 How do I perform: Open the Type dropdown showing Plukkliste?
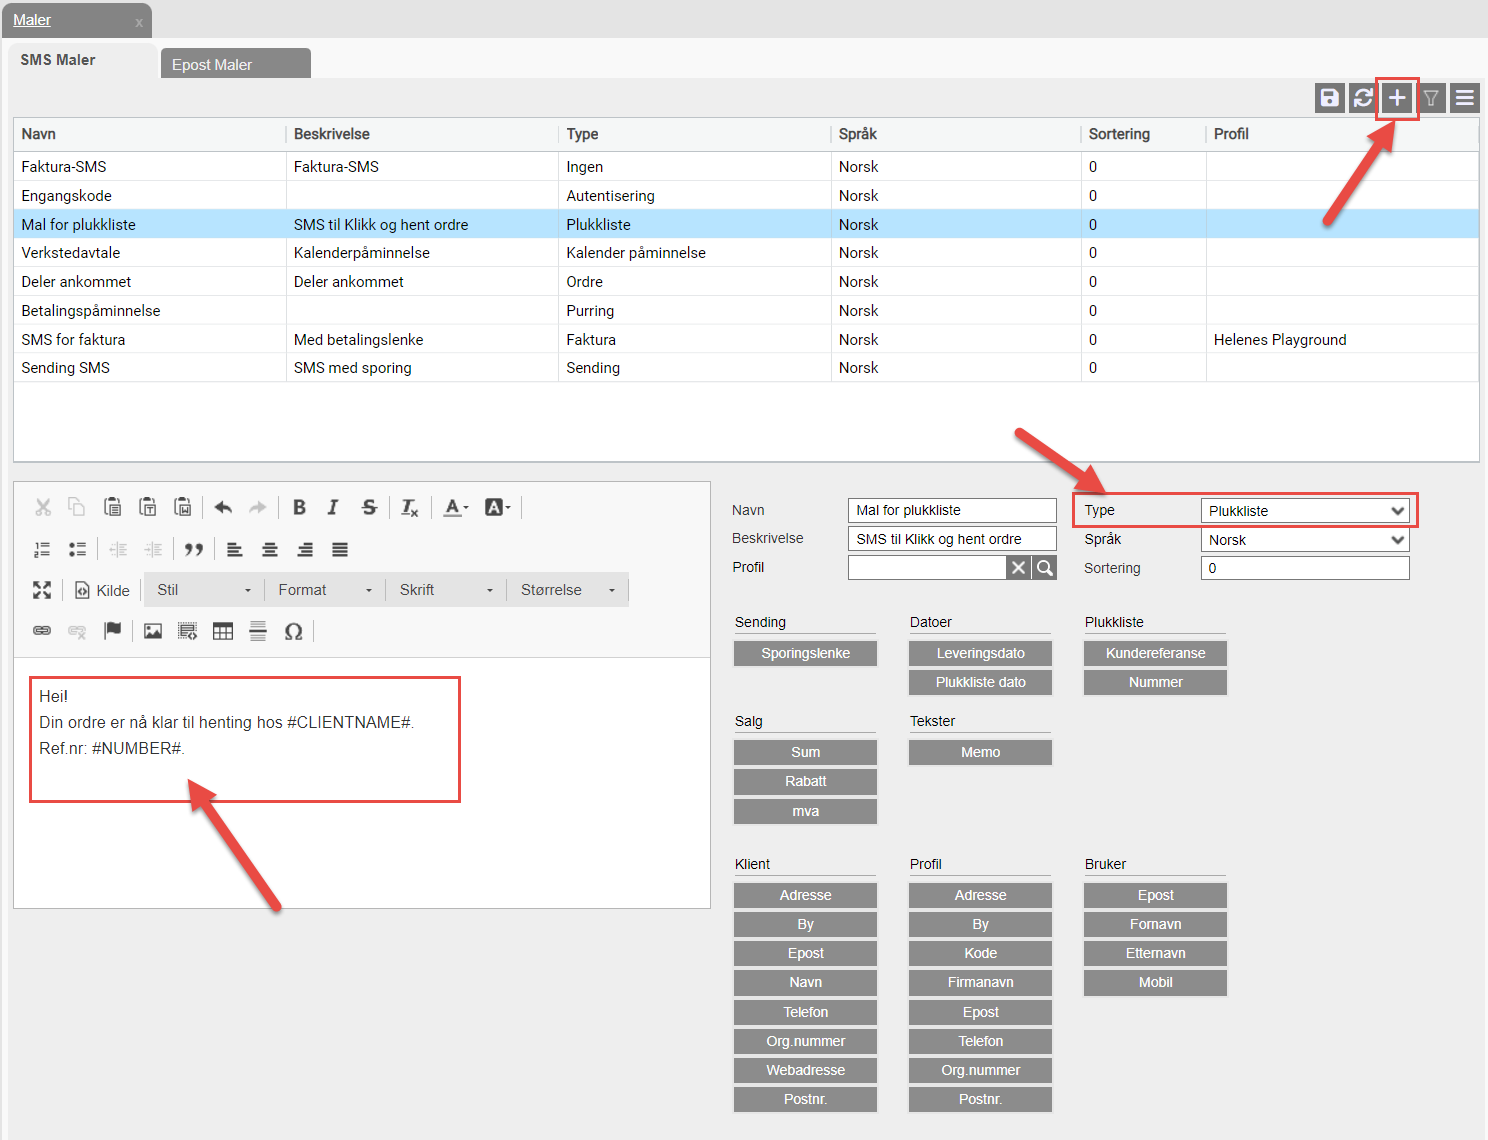pyautogui.click(x=1305, y=511)
